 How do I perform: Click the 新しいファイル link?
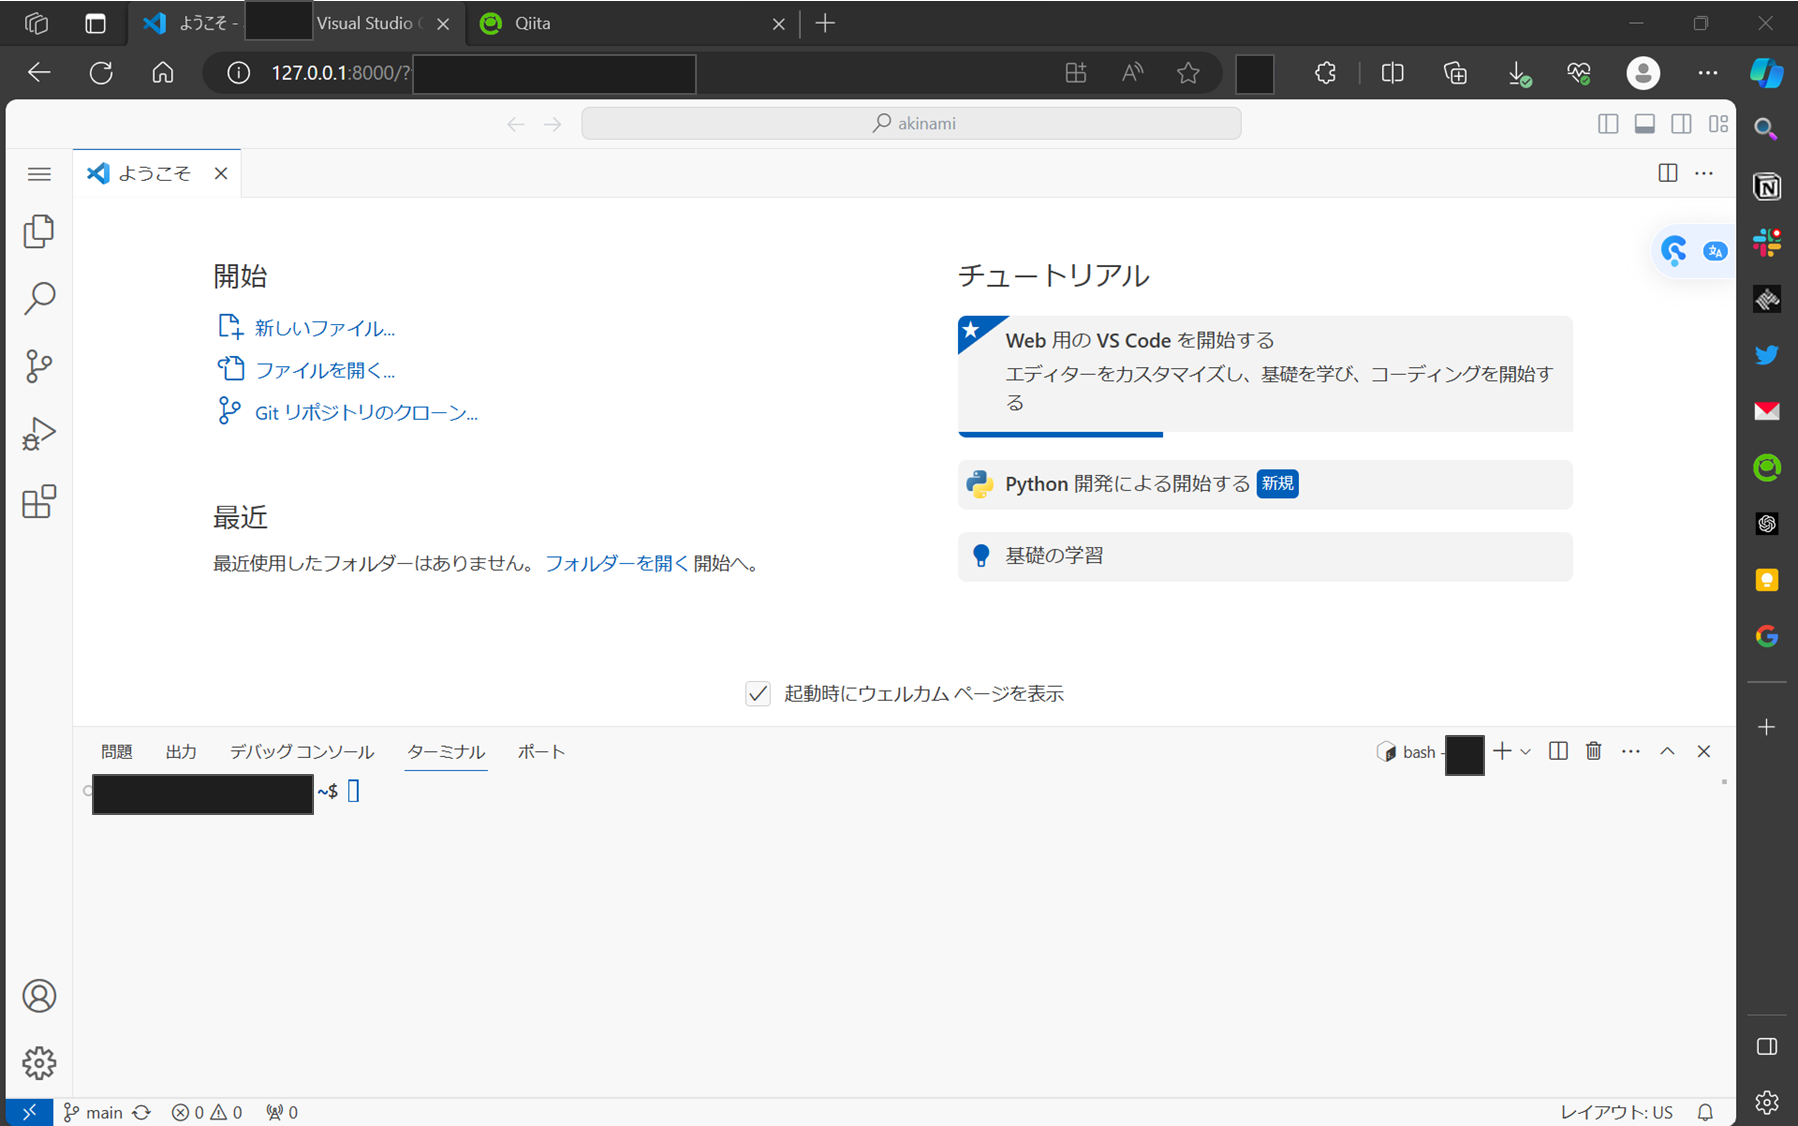(x=325, y=328)
